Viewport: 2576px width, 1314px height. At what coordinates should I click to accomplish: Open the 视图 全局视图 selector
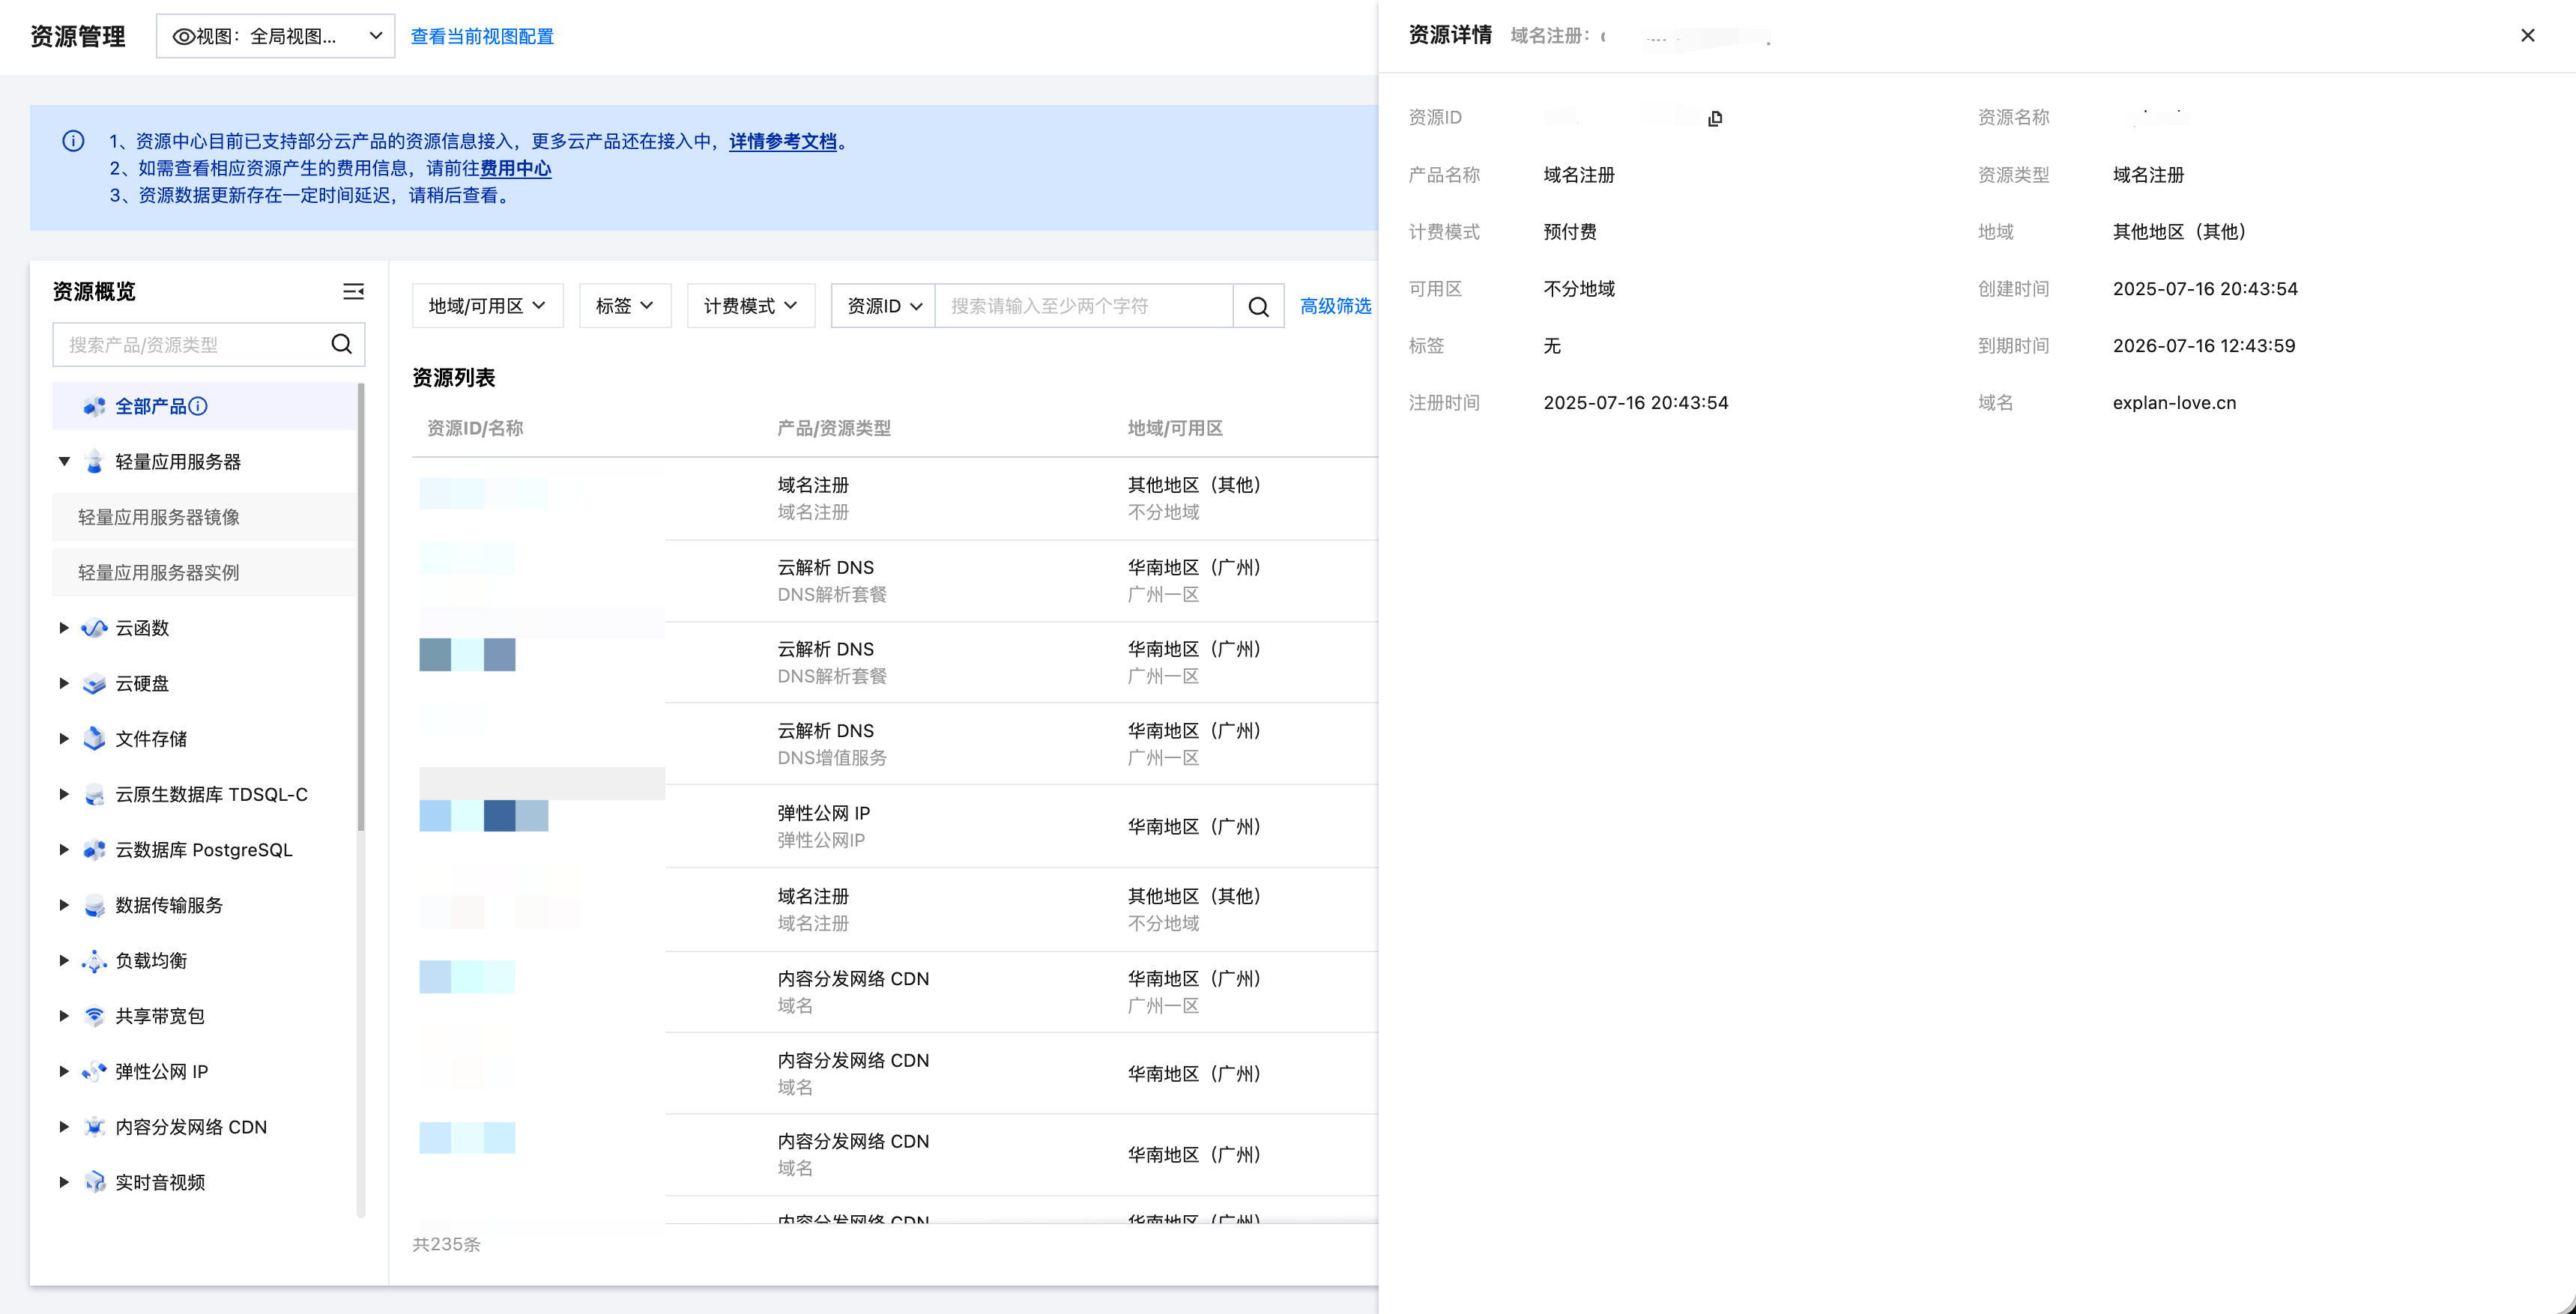276,36
